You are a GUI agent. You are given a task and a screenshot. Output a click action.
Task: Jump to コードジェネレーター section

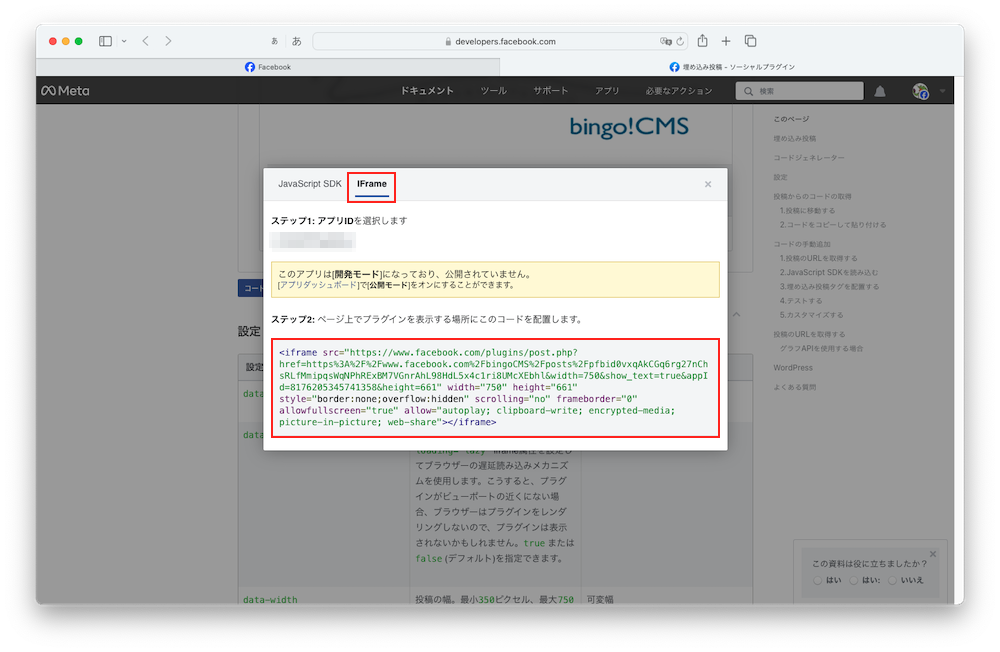click(809, 158)
